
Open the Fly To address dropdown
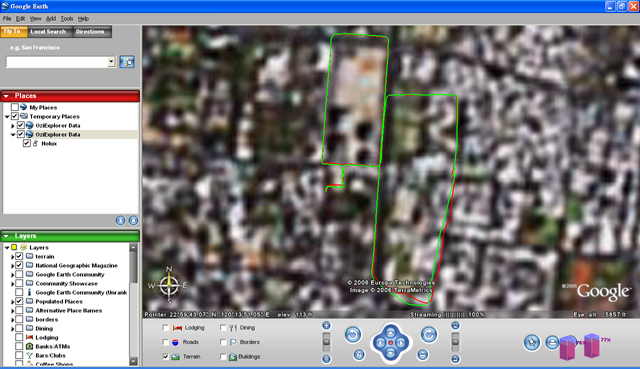click(111, 62)
